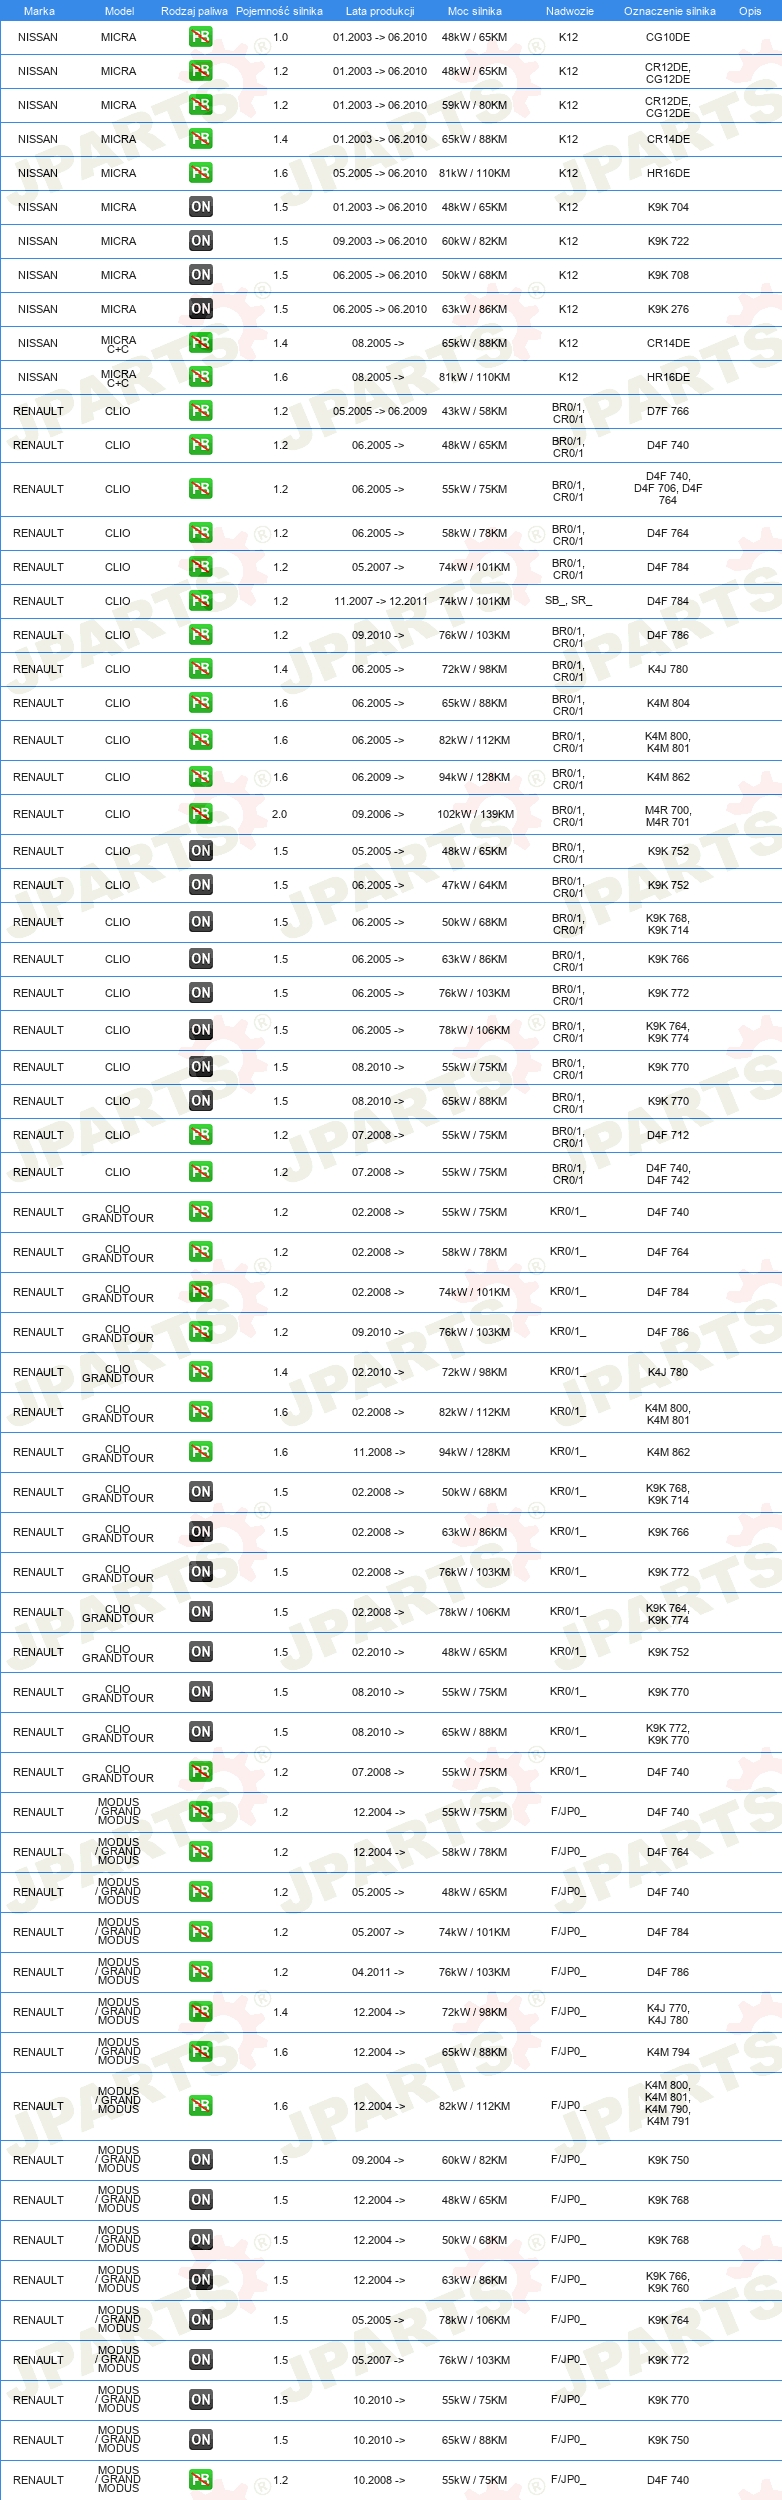782x2500 pixels.
Task: Click the petrol icon in the Modus 04.2011 D4F 786 row
Action: pyautogui.click(x=201, y=1972)
